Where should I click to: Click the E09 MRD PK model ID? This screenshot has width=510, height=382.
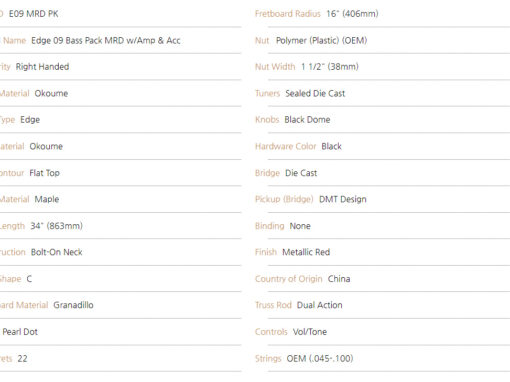[34, 14]
